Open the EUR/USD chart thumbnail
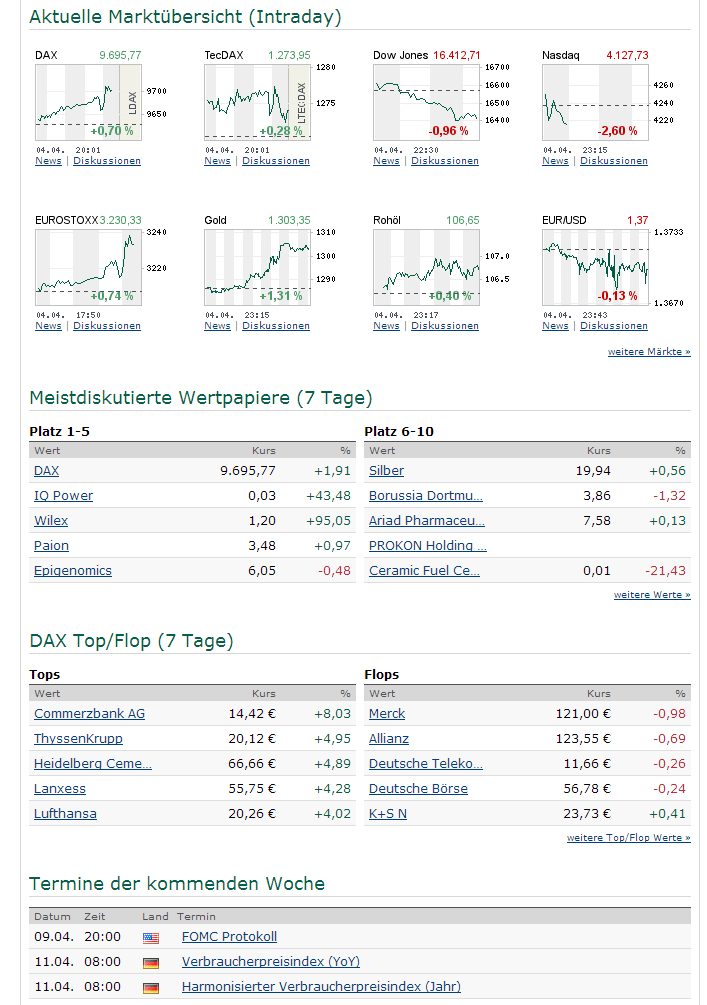The image size is (707, 1005). click(x=595, y=267)
